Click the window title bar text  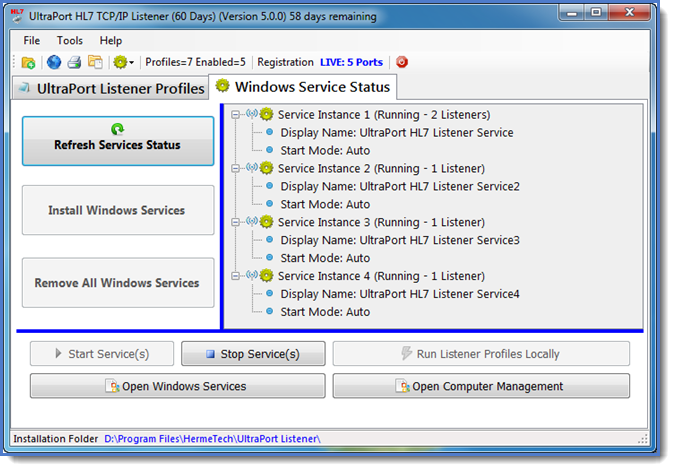[x=202, y=16]
